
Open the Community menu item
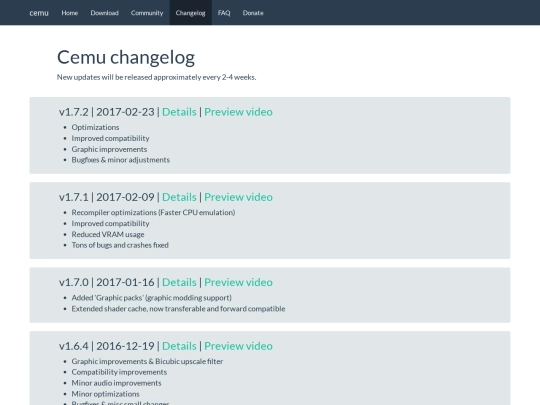(x=147, y=13)
